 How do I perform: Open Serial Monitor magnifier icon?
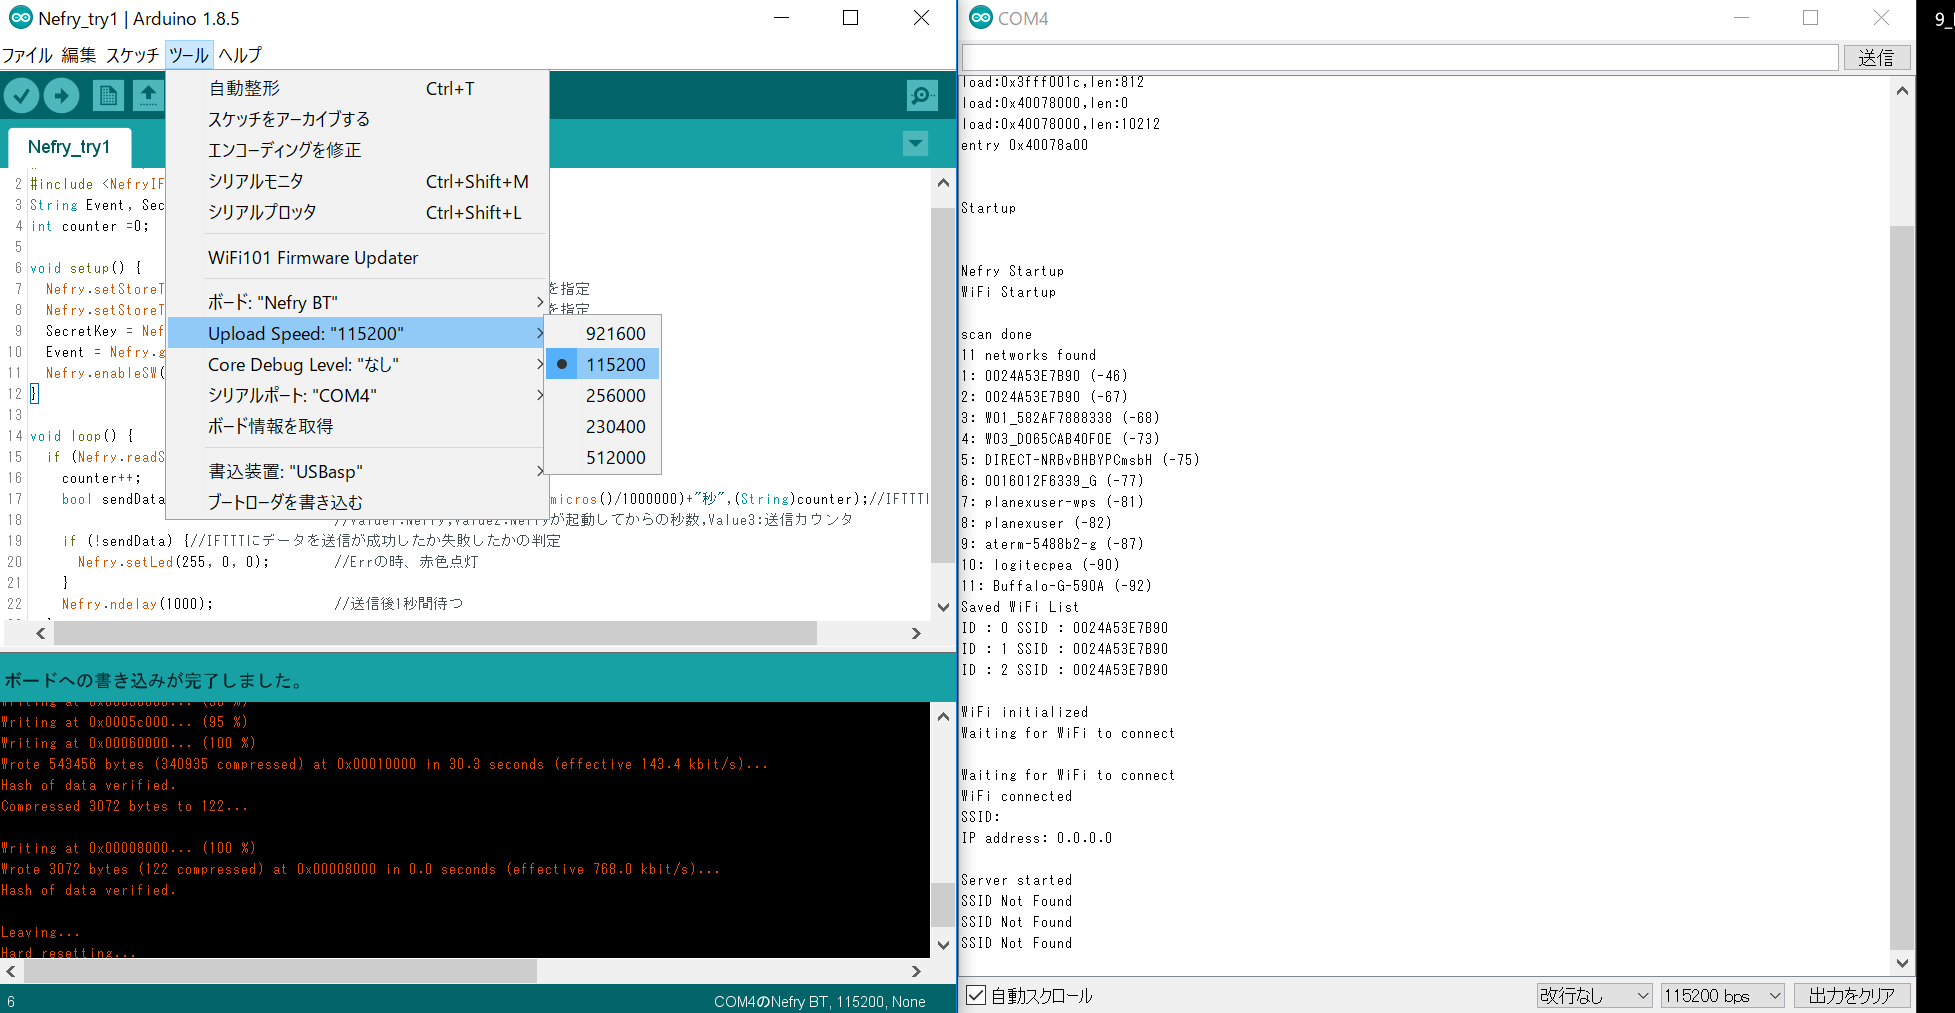click(x=921, y=96)
